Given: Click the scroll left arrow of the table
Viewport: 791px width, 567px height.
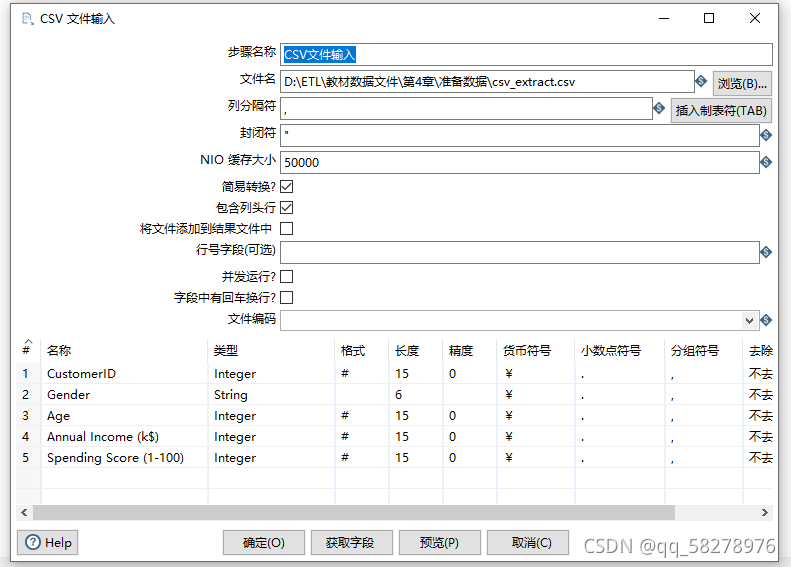Looking at the screenshot, I should 24,513.
